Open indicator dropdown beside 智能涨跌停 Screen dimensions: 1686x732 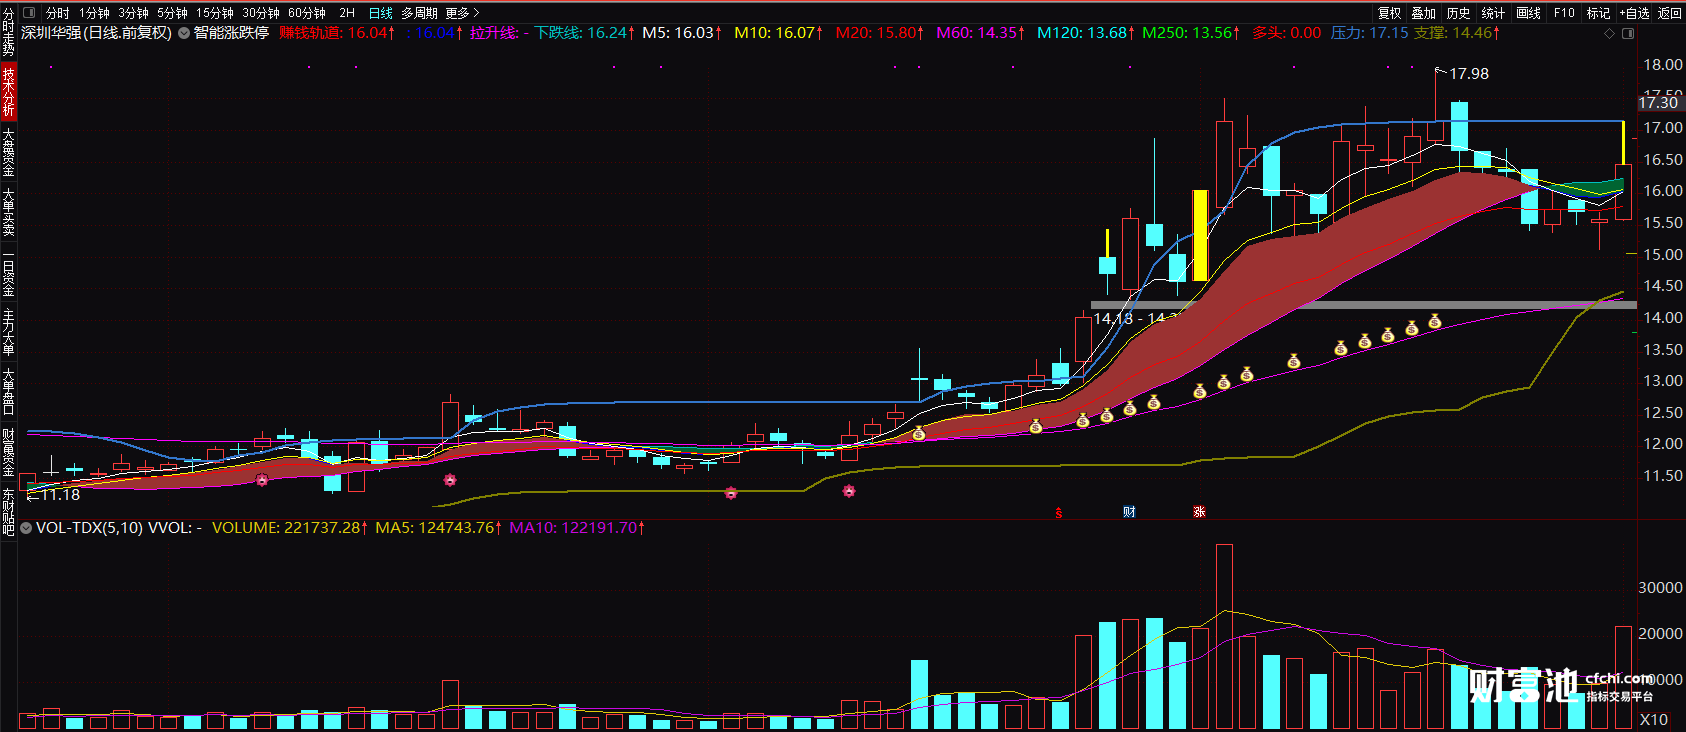[184, 33]
